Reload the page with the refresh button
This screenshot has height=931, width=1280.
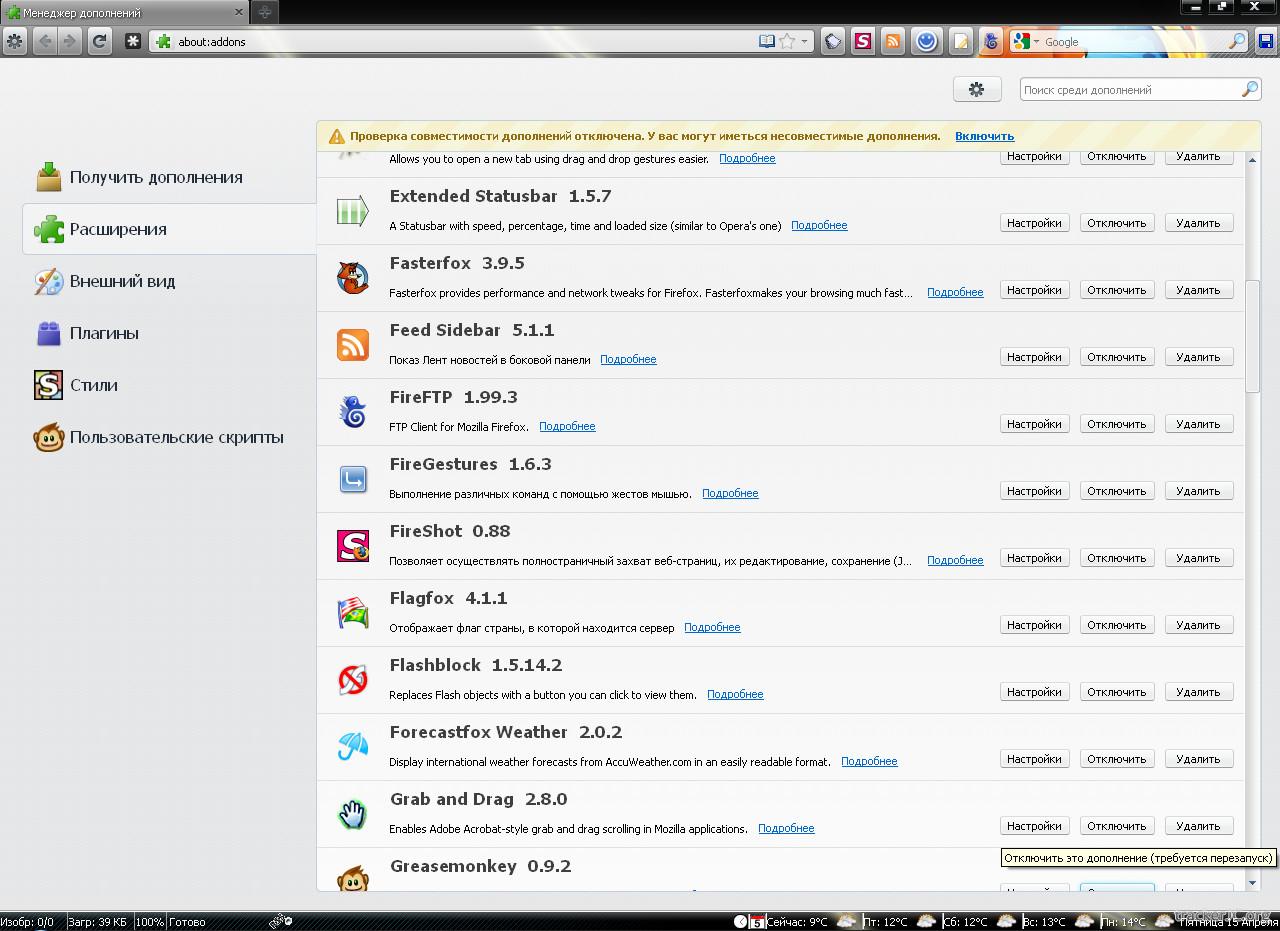pos(98,41)
